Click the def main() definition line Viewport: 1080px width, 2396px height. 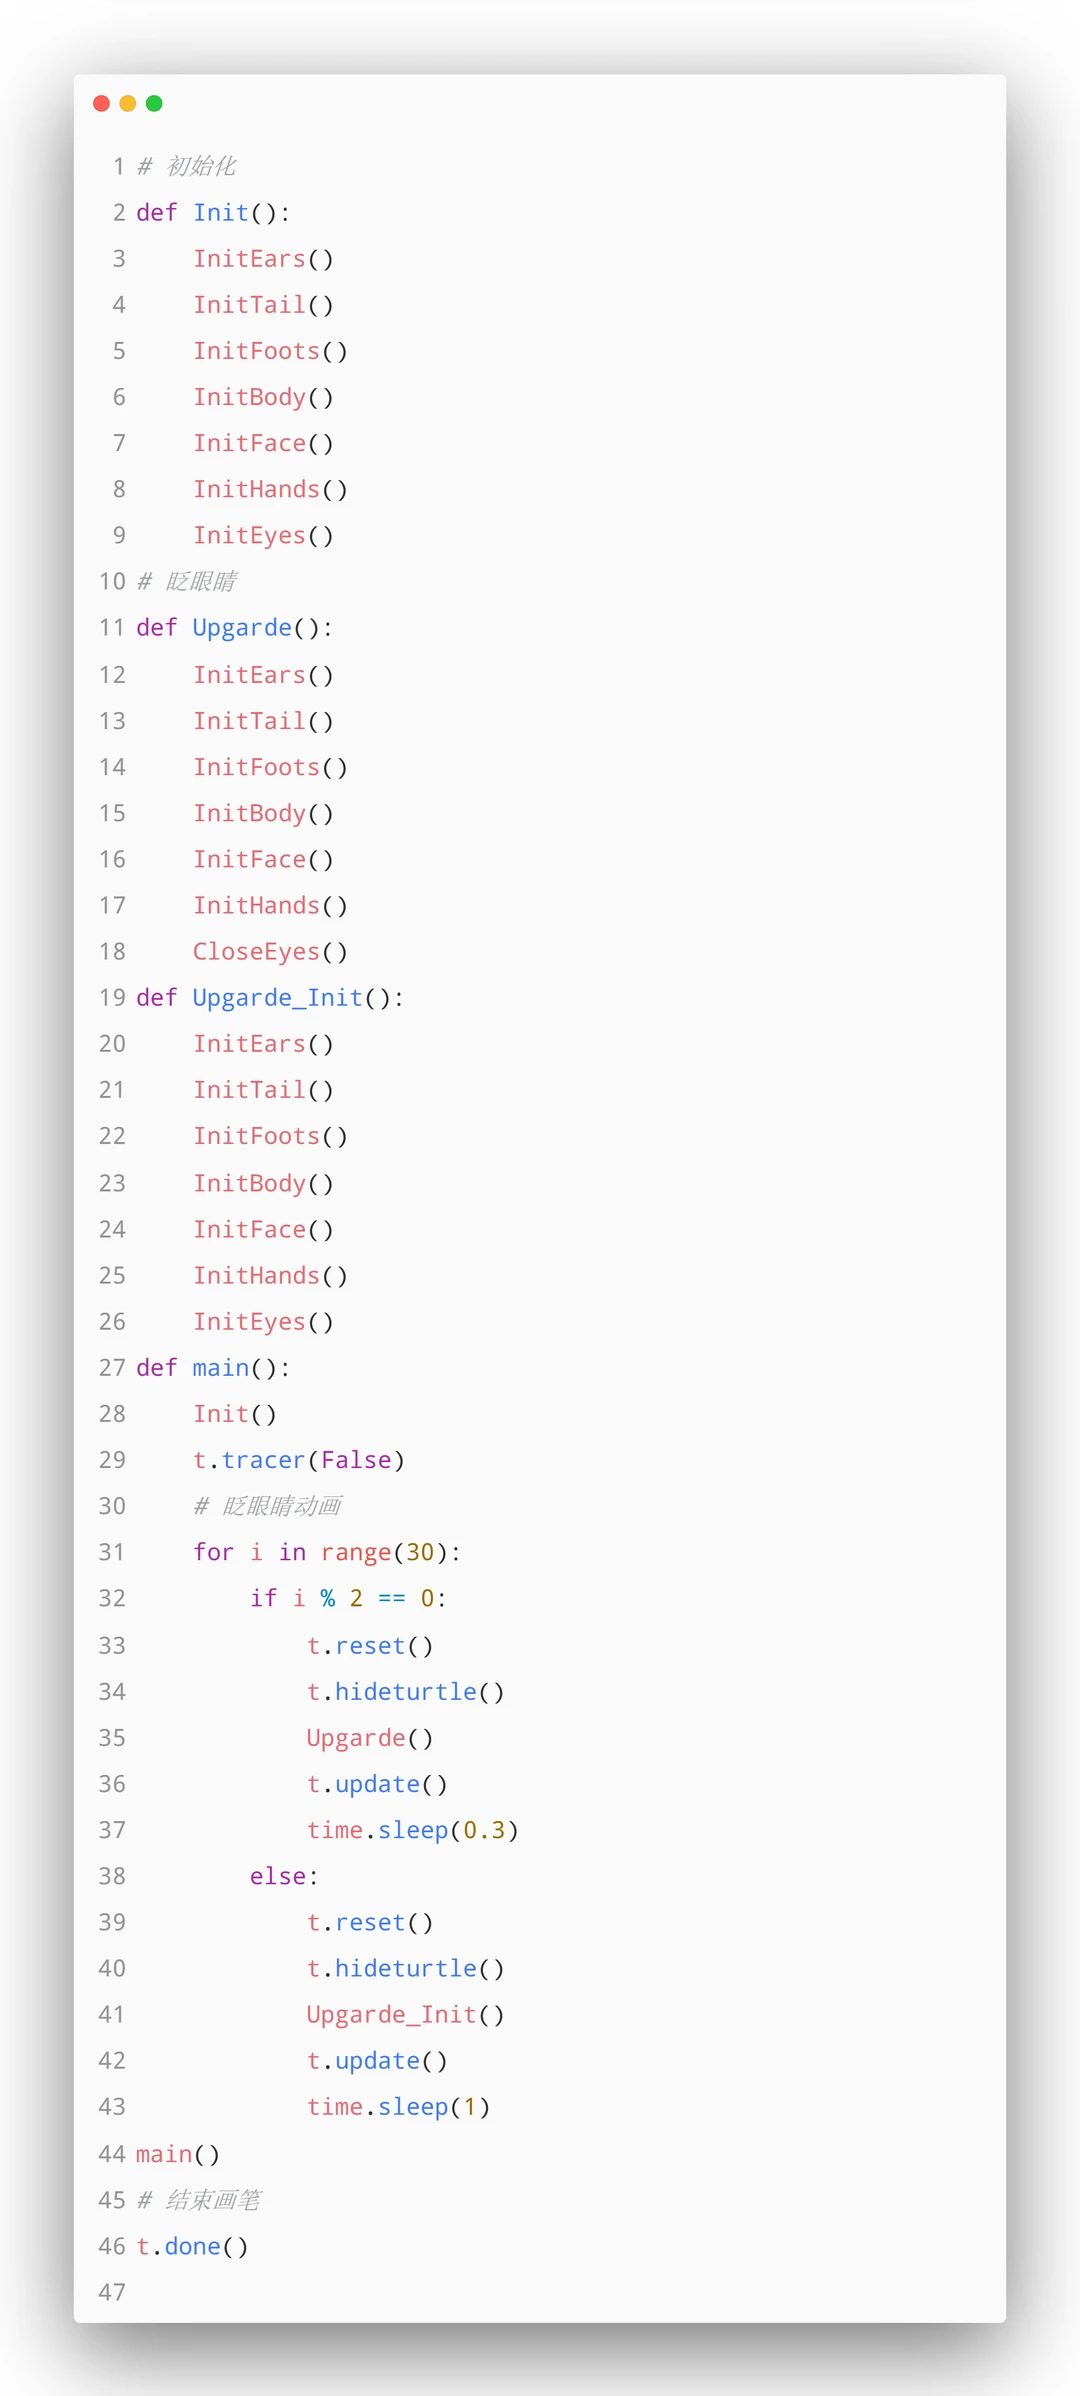tap(213, 1368)
